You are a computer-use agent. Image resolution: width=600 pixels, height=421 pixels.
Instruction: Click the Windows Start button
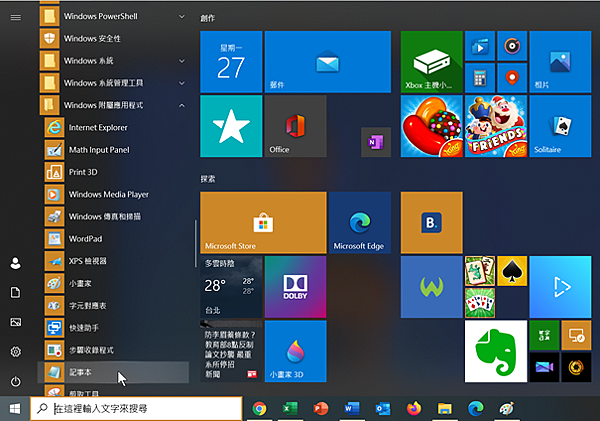(15, 409)
